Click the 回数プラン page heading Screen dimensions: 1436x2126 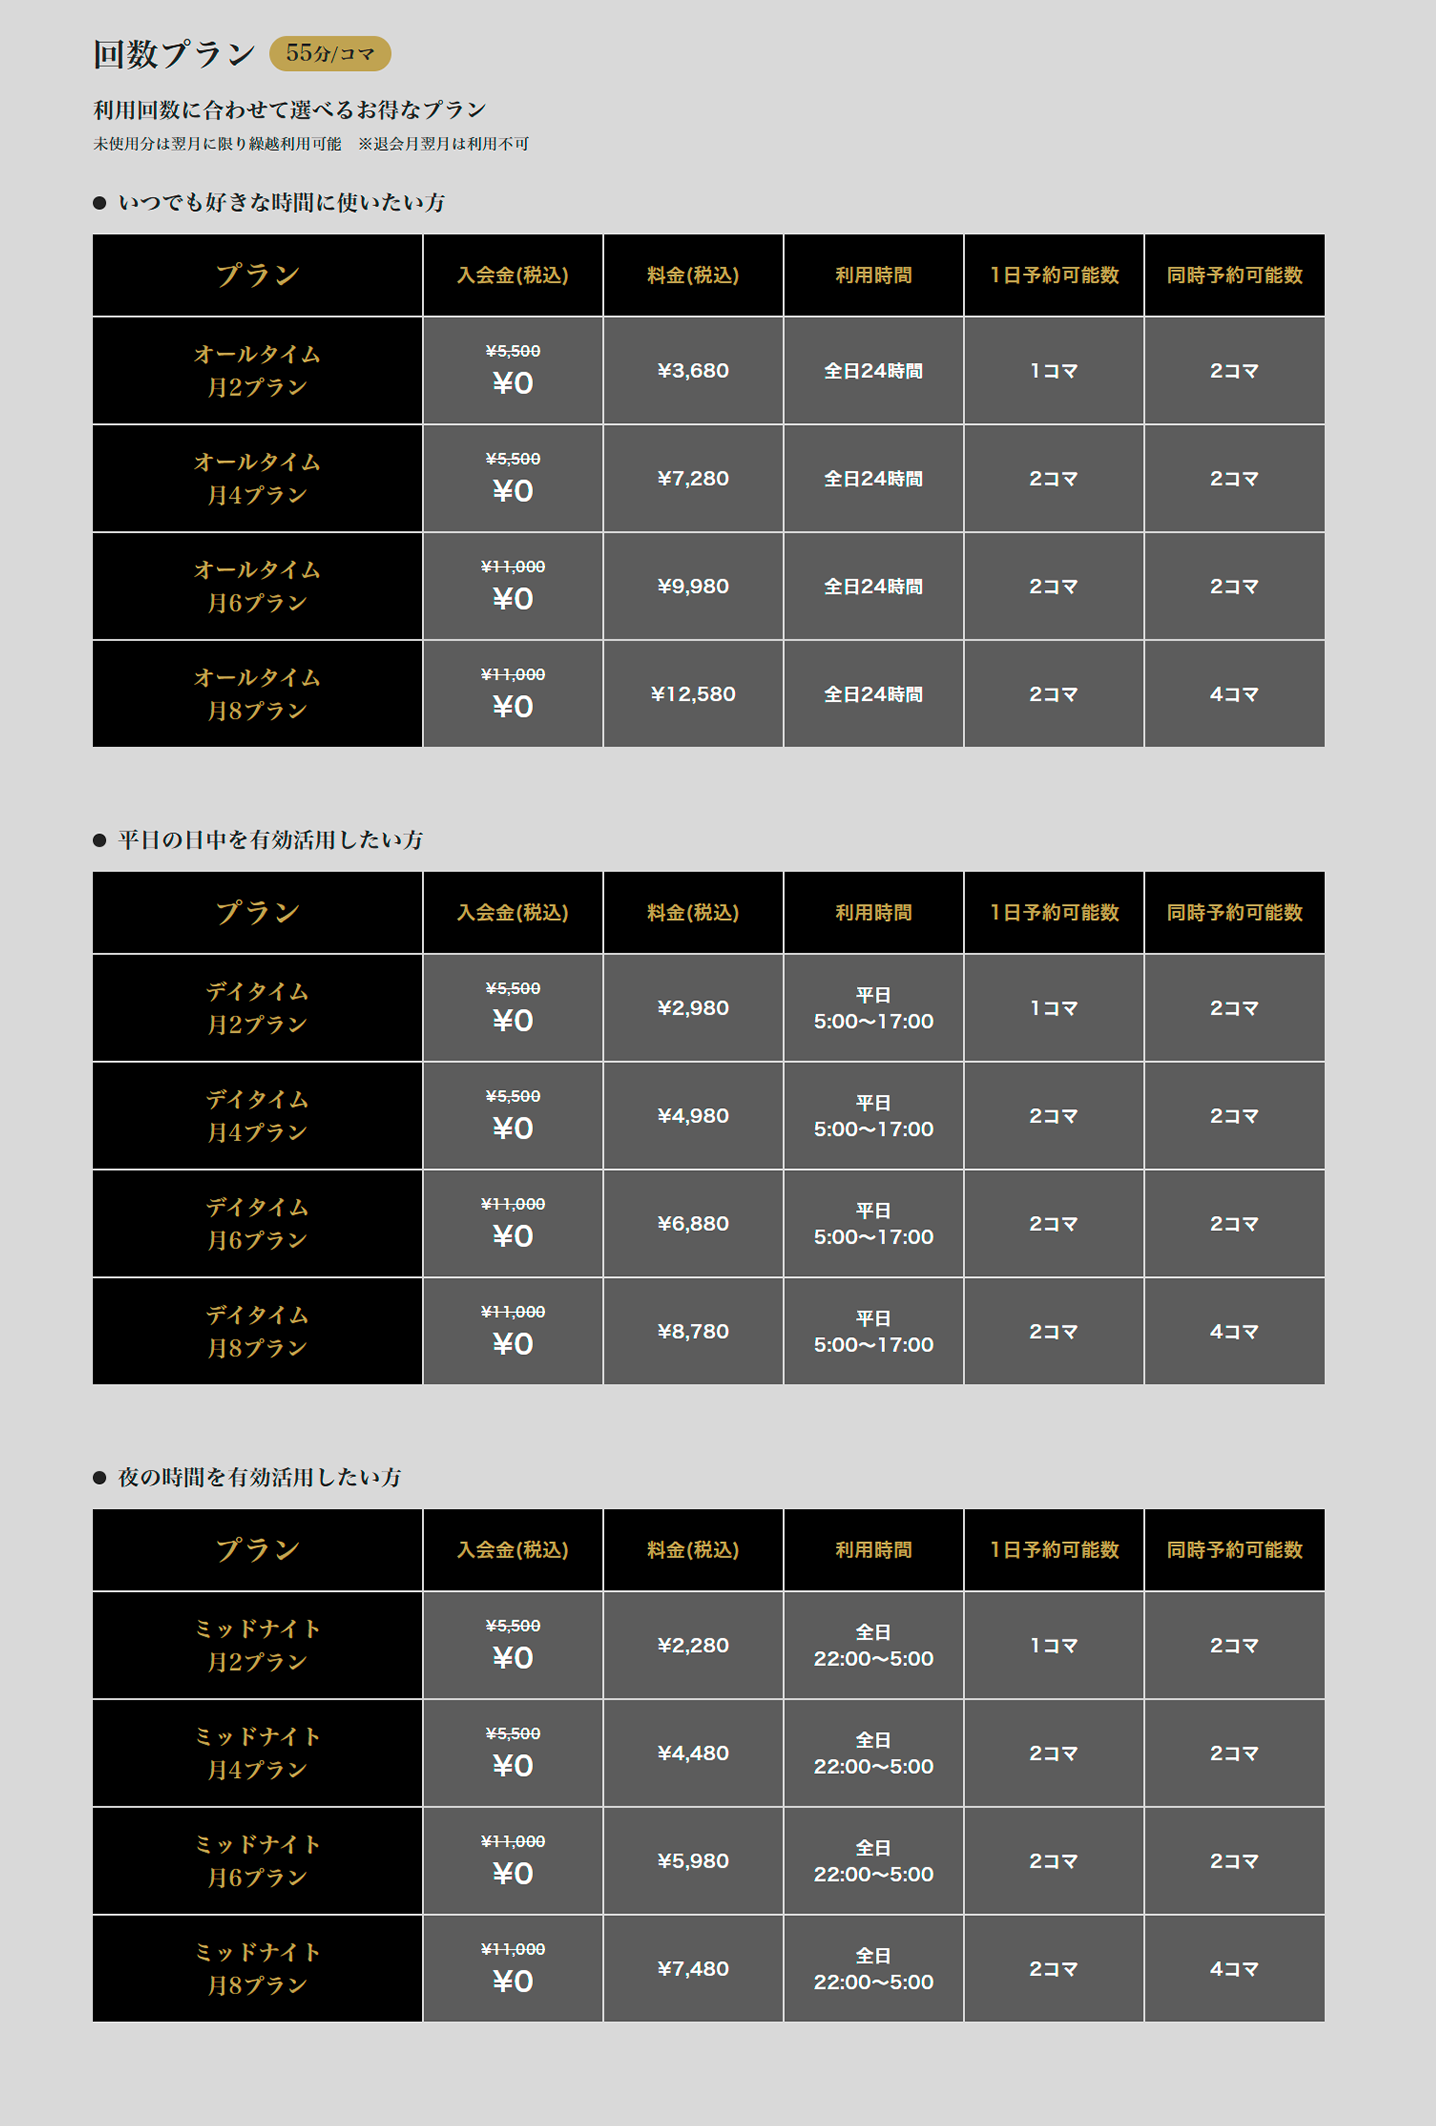(x=174, y=54)
